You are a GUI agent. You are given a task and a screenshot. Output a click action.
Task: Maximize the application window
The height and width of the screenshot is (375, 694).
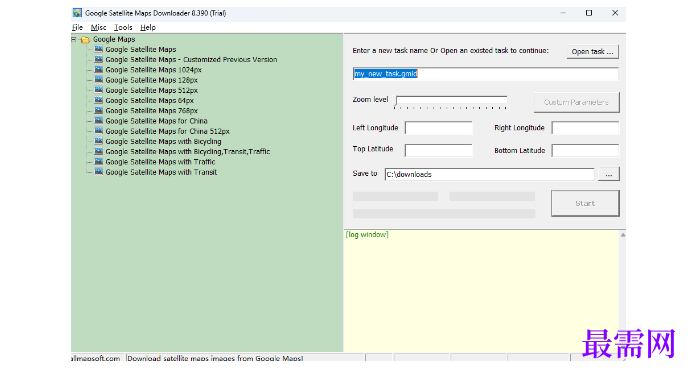click(x=589, y=13)
